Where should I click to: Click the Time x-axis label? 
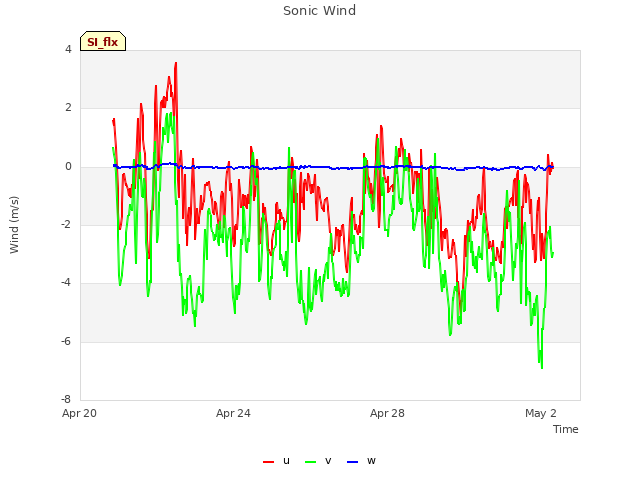click(566, 429)
